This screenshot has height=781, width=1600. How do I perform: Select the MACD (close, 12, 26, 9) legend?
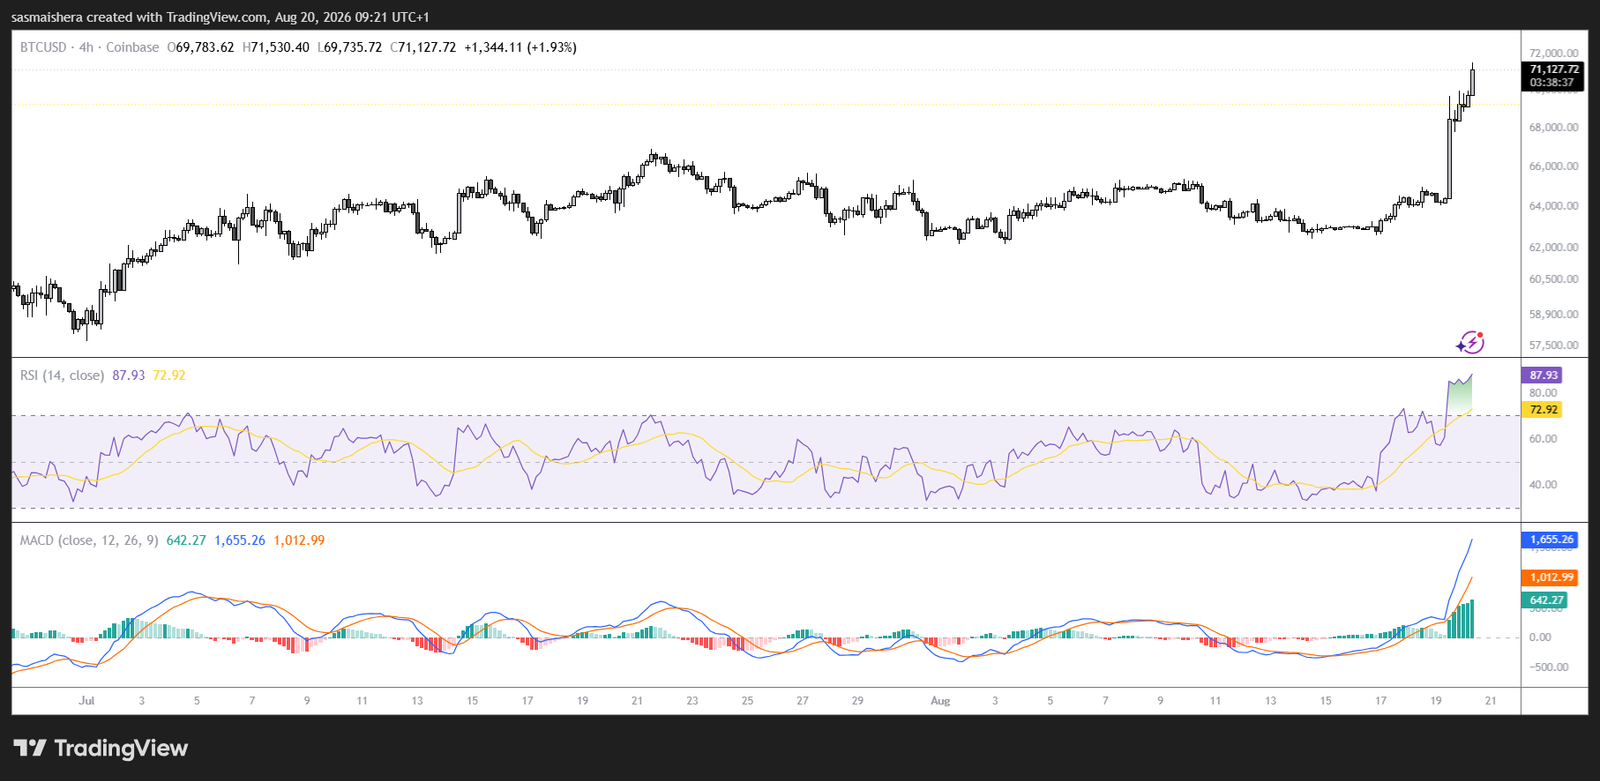pos(89,540)
